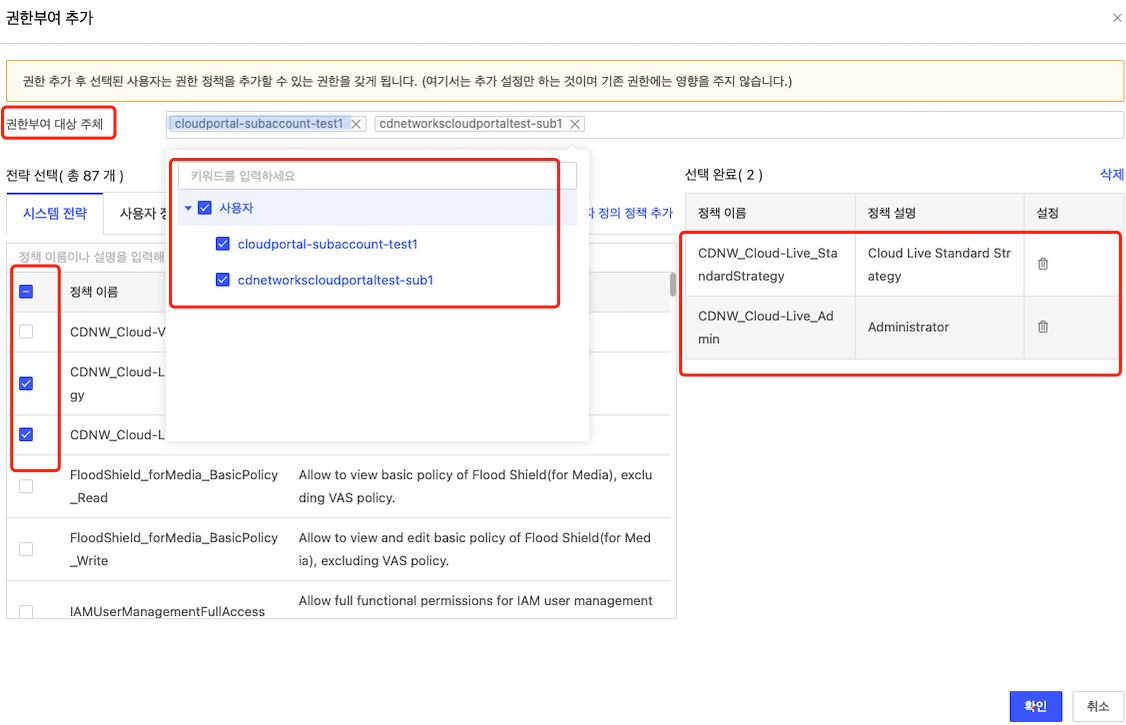Screen dimensions: 1126x725
Task: Toggle the select-all policies header checkbox
Action: (x=26, y=292)
